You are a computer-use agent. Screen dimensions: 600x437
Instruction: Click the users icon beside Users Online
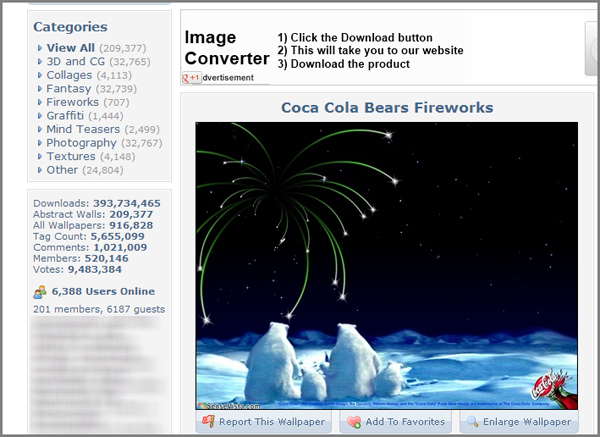(40, 292)
